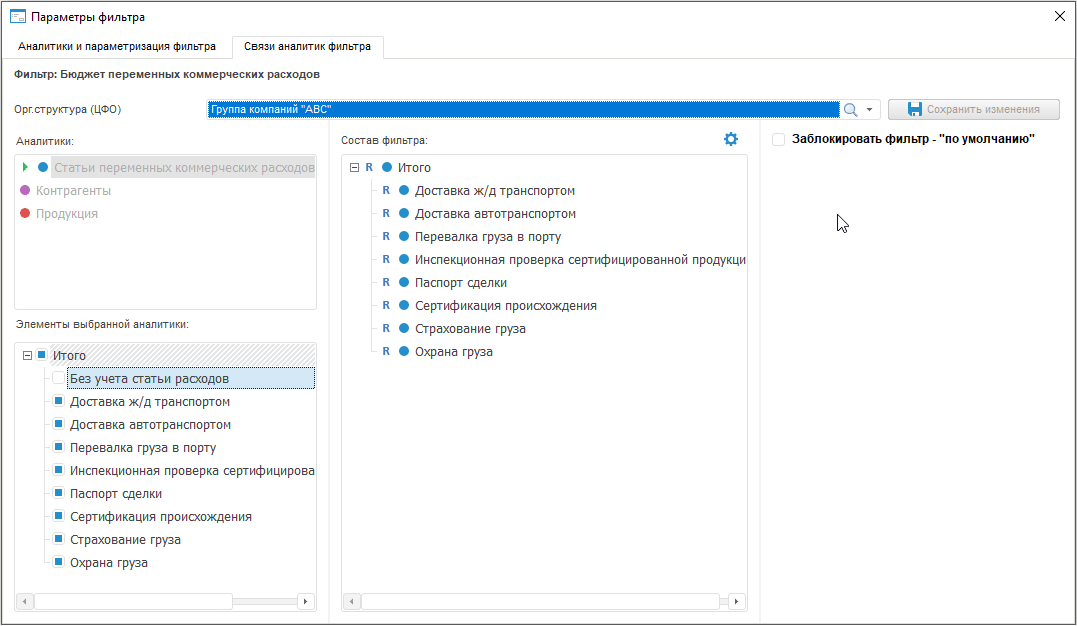Click the Орг.структура input field with Группа компаний
Image resolution: width=1077 pixels, height=626 pixels.
522,110
